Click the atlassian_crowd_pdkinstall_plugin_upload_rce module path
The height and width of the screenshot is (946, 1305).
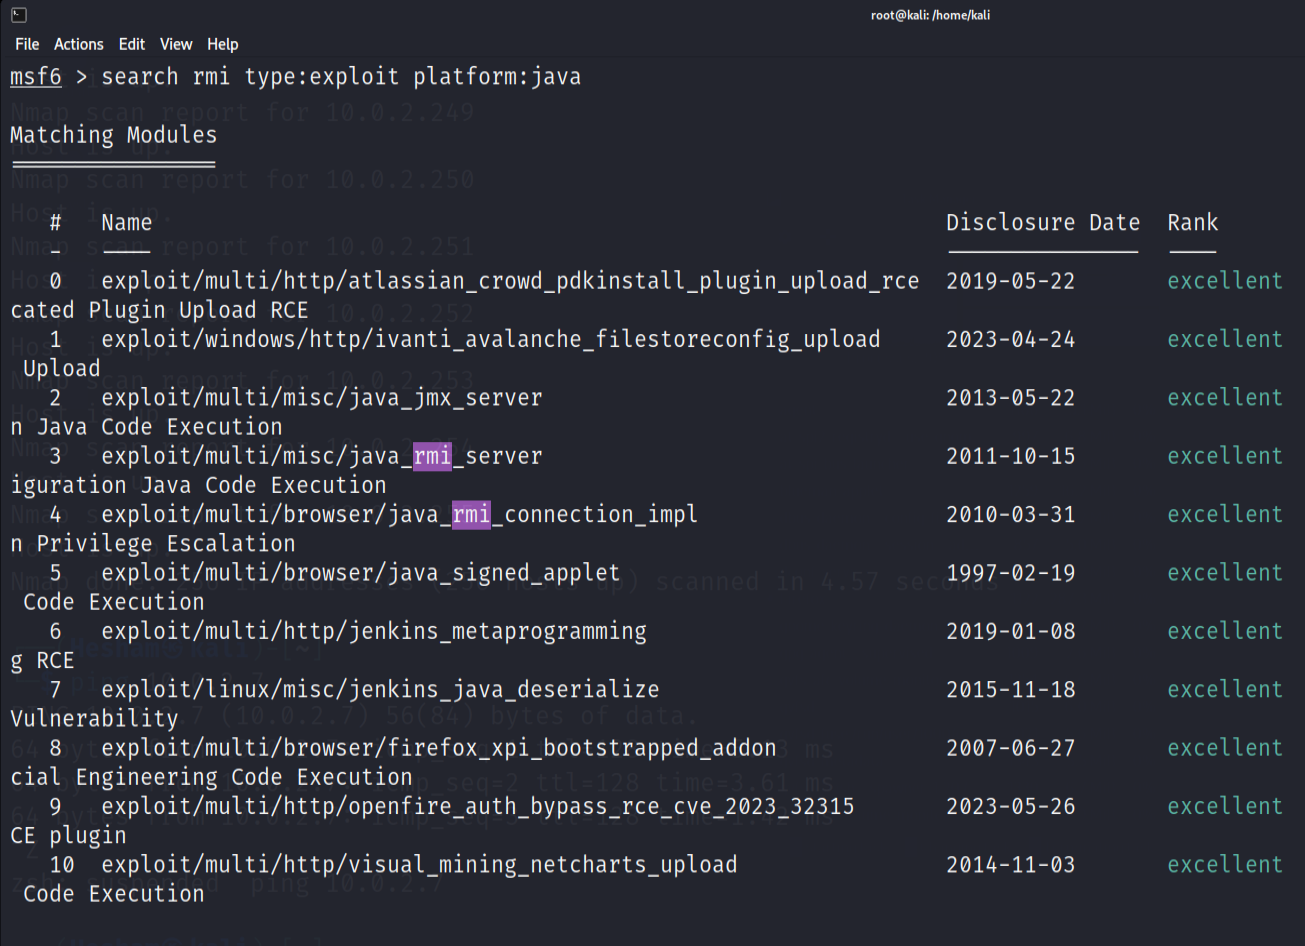tap(510, 281)
